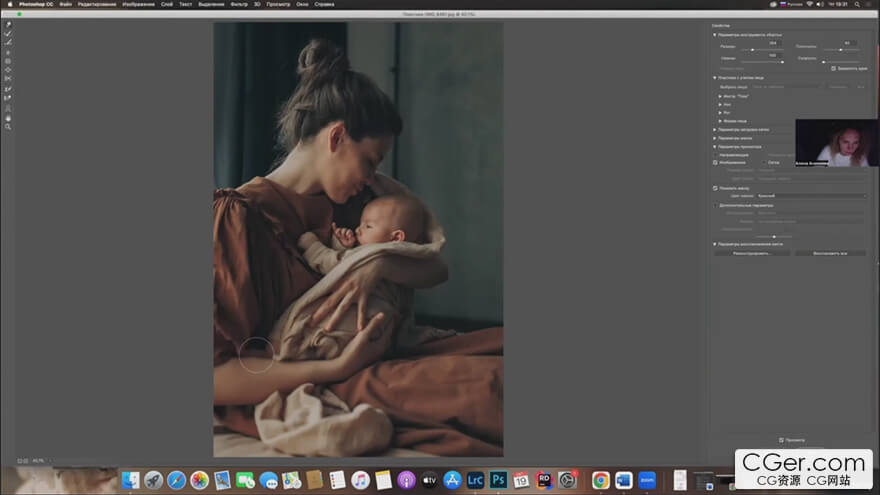Open Lightroom Classic from the Dock

point(475,481)
